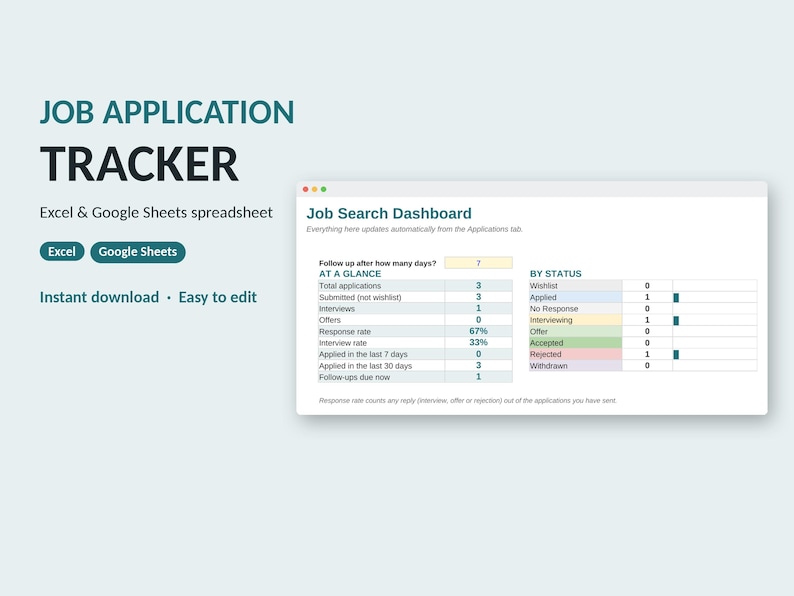Select the Interviews value 1
Screen dimensions: 794x596
479,308
